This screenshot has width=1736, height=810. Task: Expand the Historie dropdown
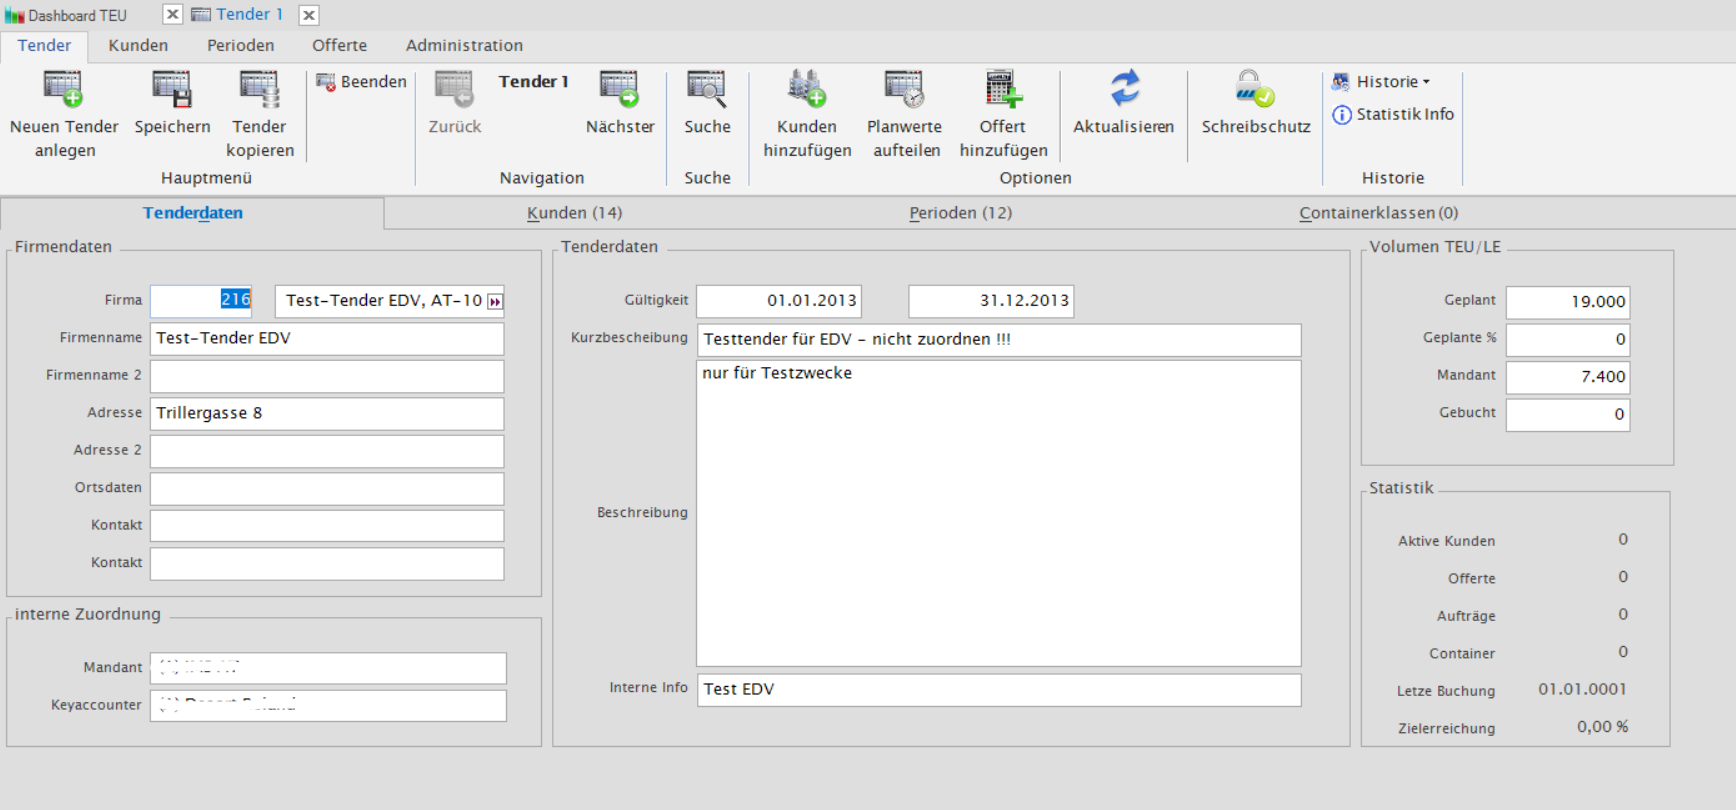click(x=1392, y=82)
